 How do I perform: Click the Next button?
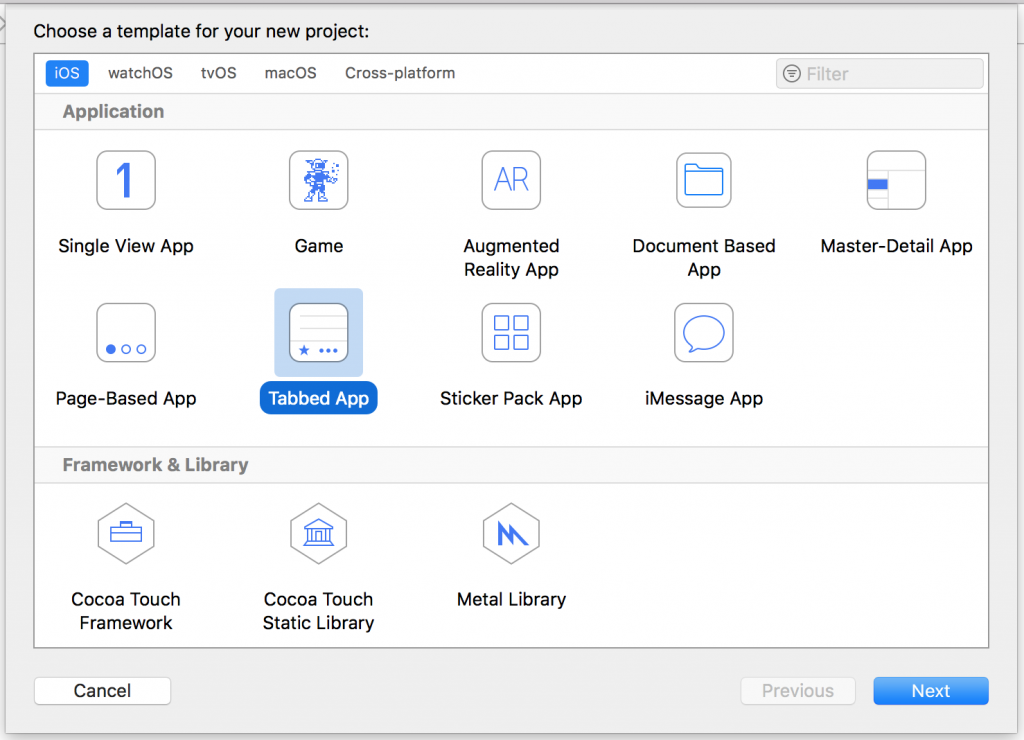coord(931,691)
